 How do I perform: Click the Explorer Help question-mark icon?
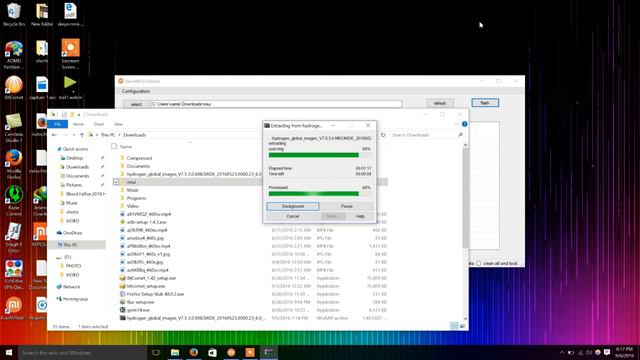coord(464,124)
